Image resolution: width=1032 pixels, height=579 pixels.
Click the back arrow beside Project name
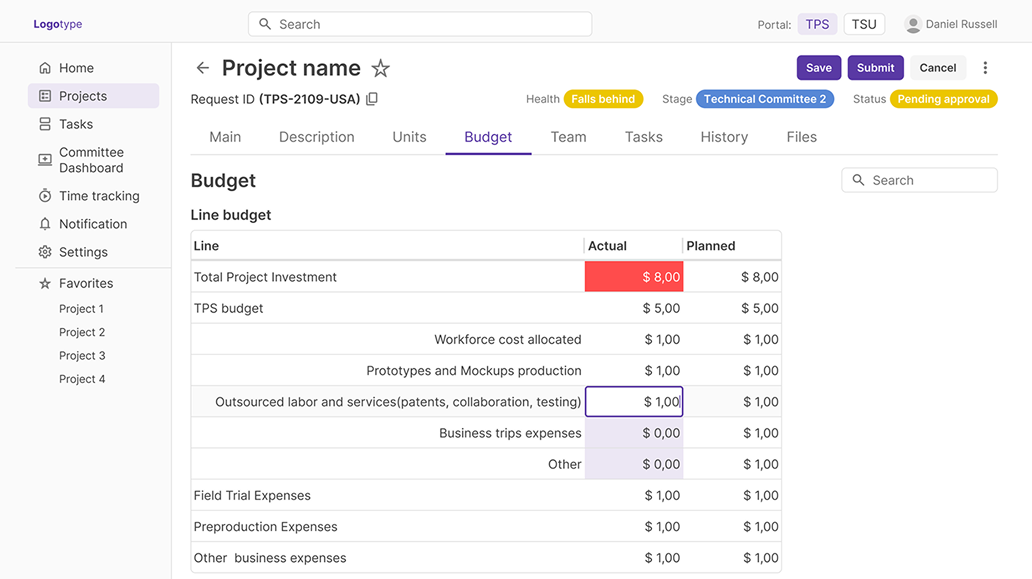tap(203, 68)
